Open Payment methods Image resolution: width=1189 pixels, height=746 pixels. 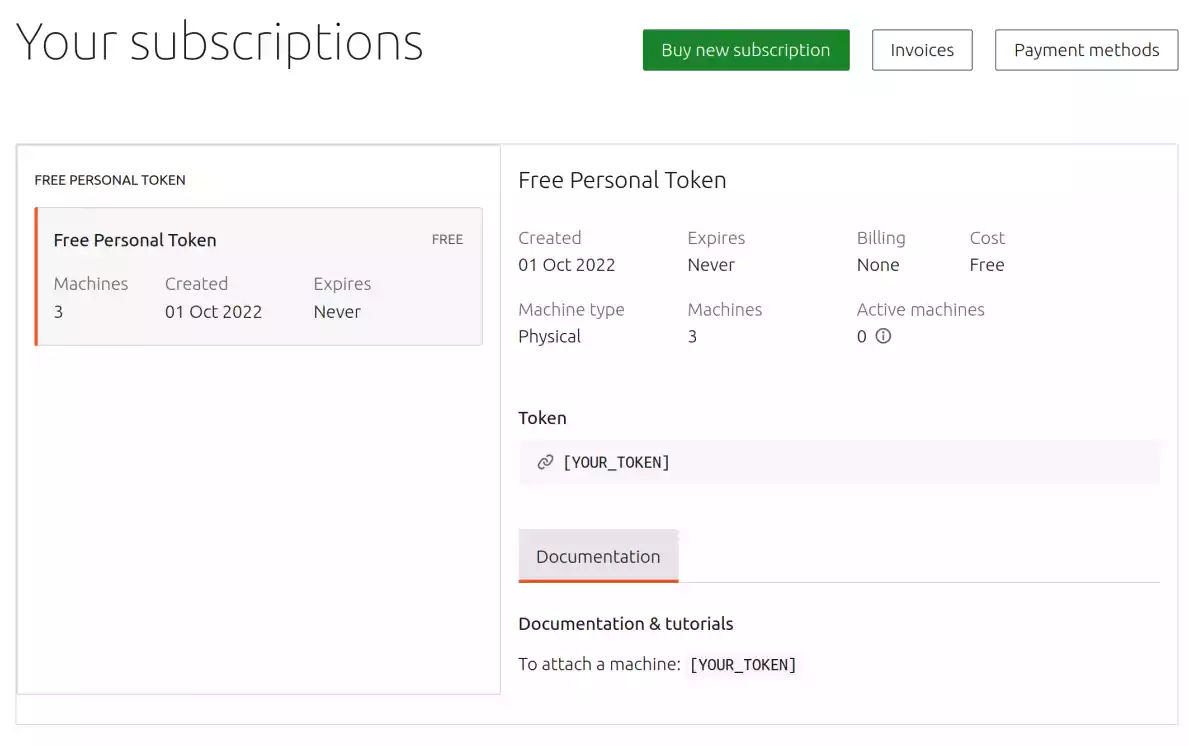(1086, 50)
